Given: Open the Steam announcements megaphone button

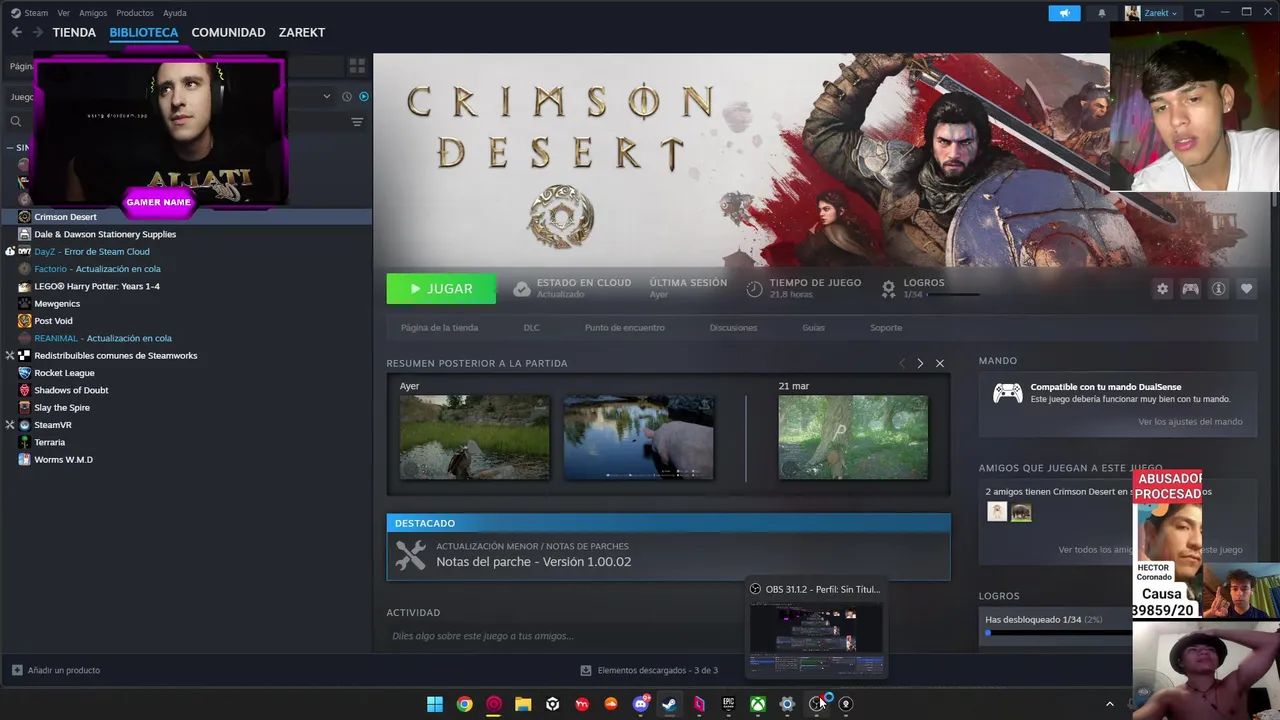Looking at the screenshot, I should 1064,13.
